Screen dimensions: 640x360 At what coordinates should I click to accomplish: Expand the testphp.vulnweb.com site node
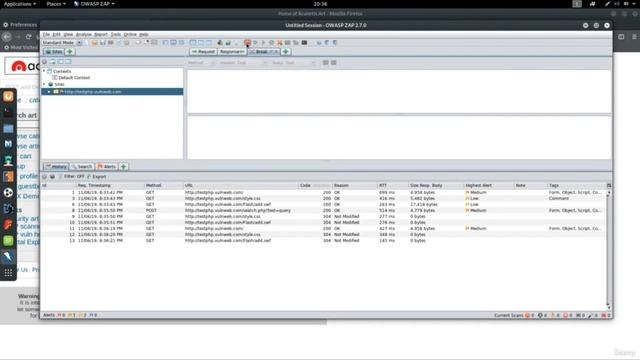click(49, 92)
